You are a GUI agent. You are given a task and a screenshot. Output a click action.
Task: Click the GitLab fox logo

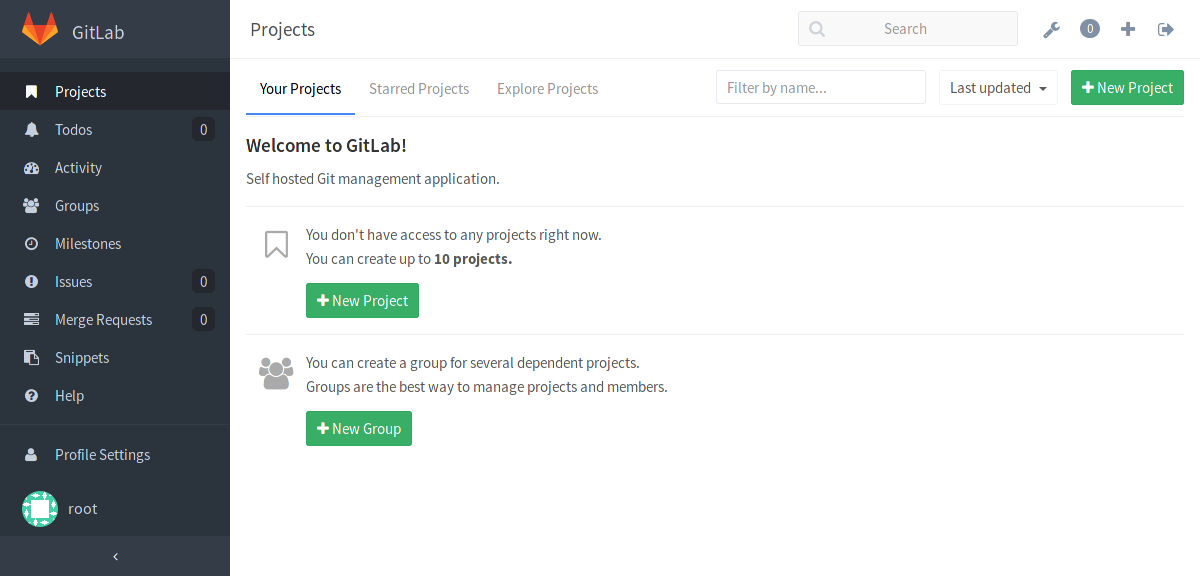tap(40, 29)
